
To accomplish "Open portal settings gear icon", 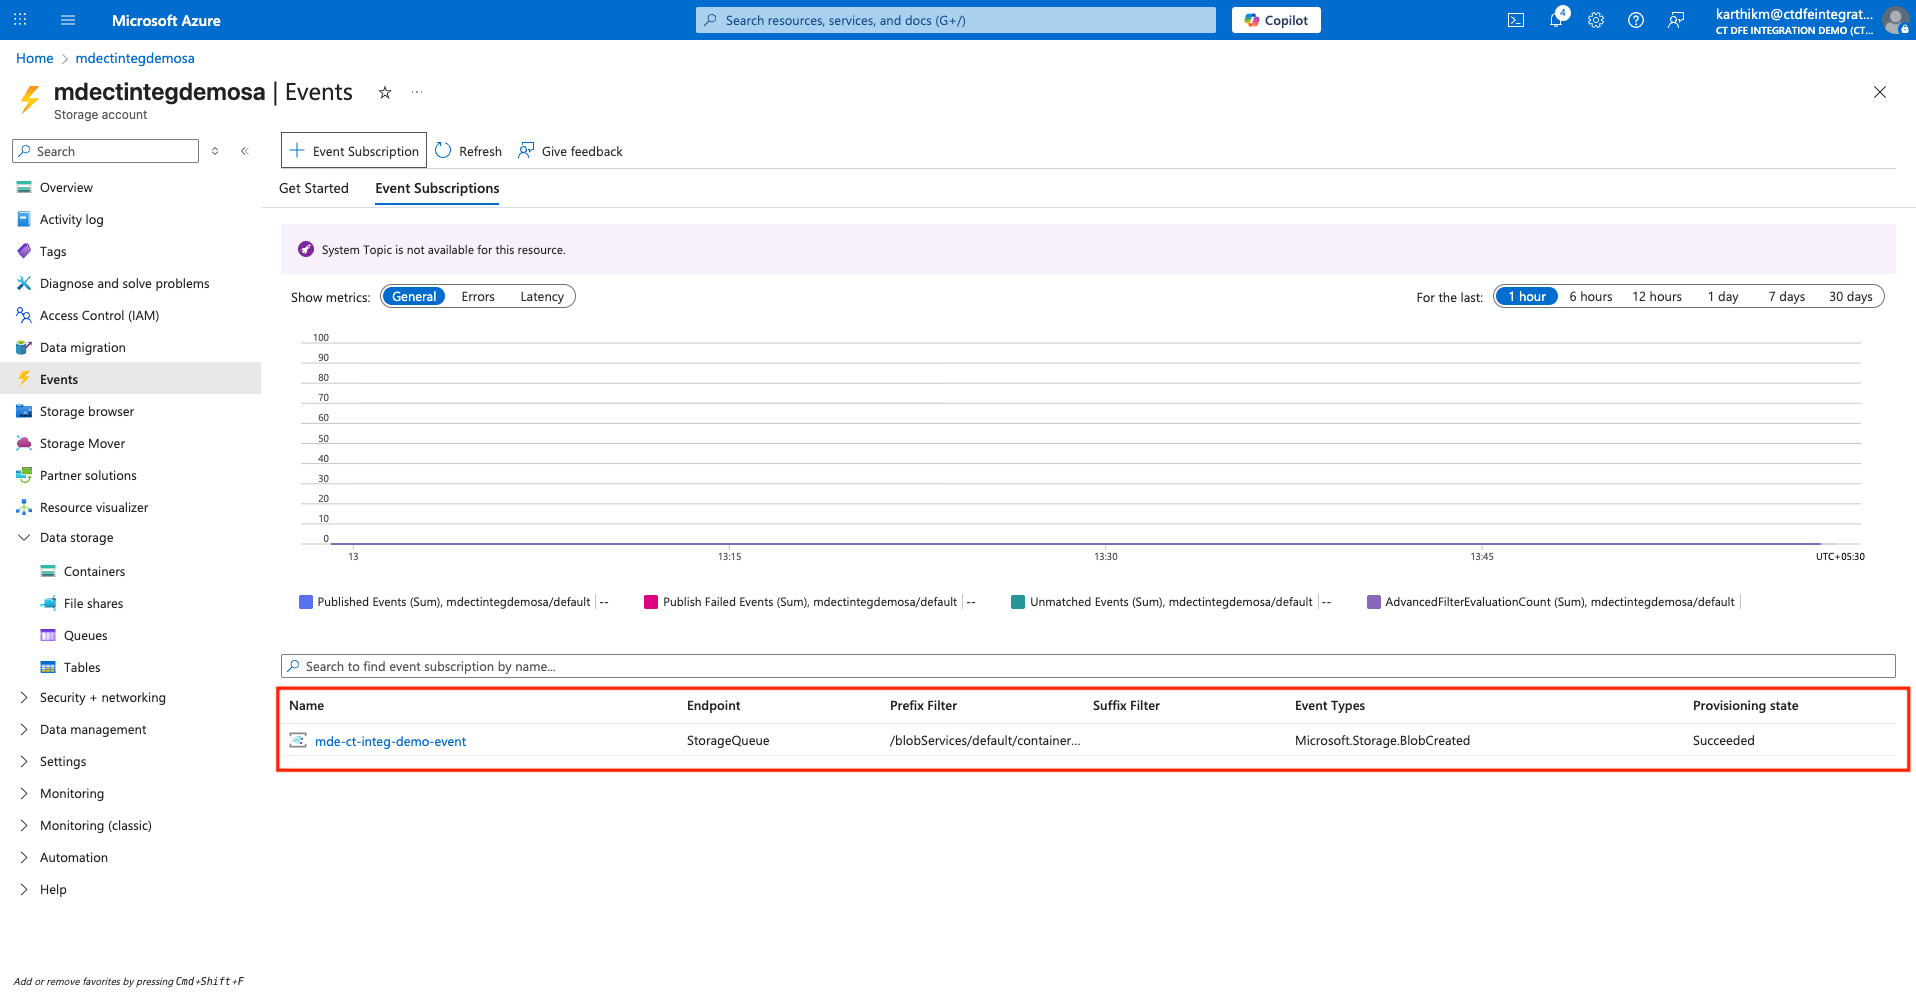I will click(1596, 20).
